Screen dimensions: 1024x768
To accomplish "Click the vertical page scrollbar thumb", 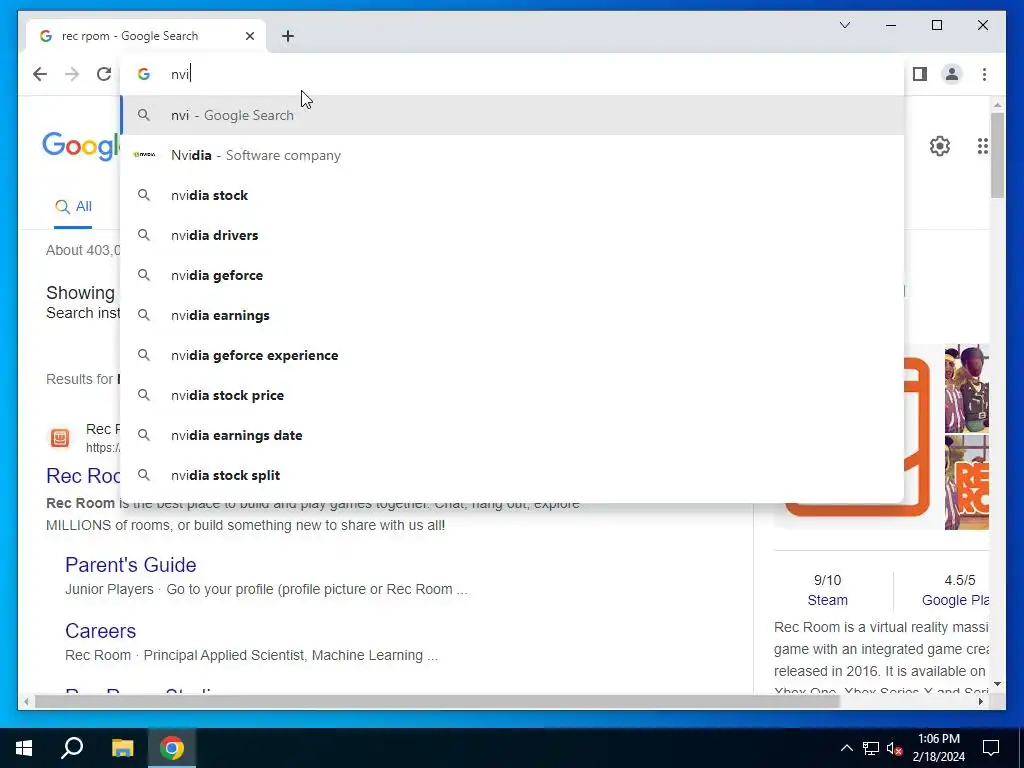I will pyautogui.click(x=997, y=155).
